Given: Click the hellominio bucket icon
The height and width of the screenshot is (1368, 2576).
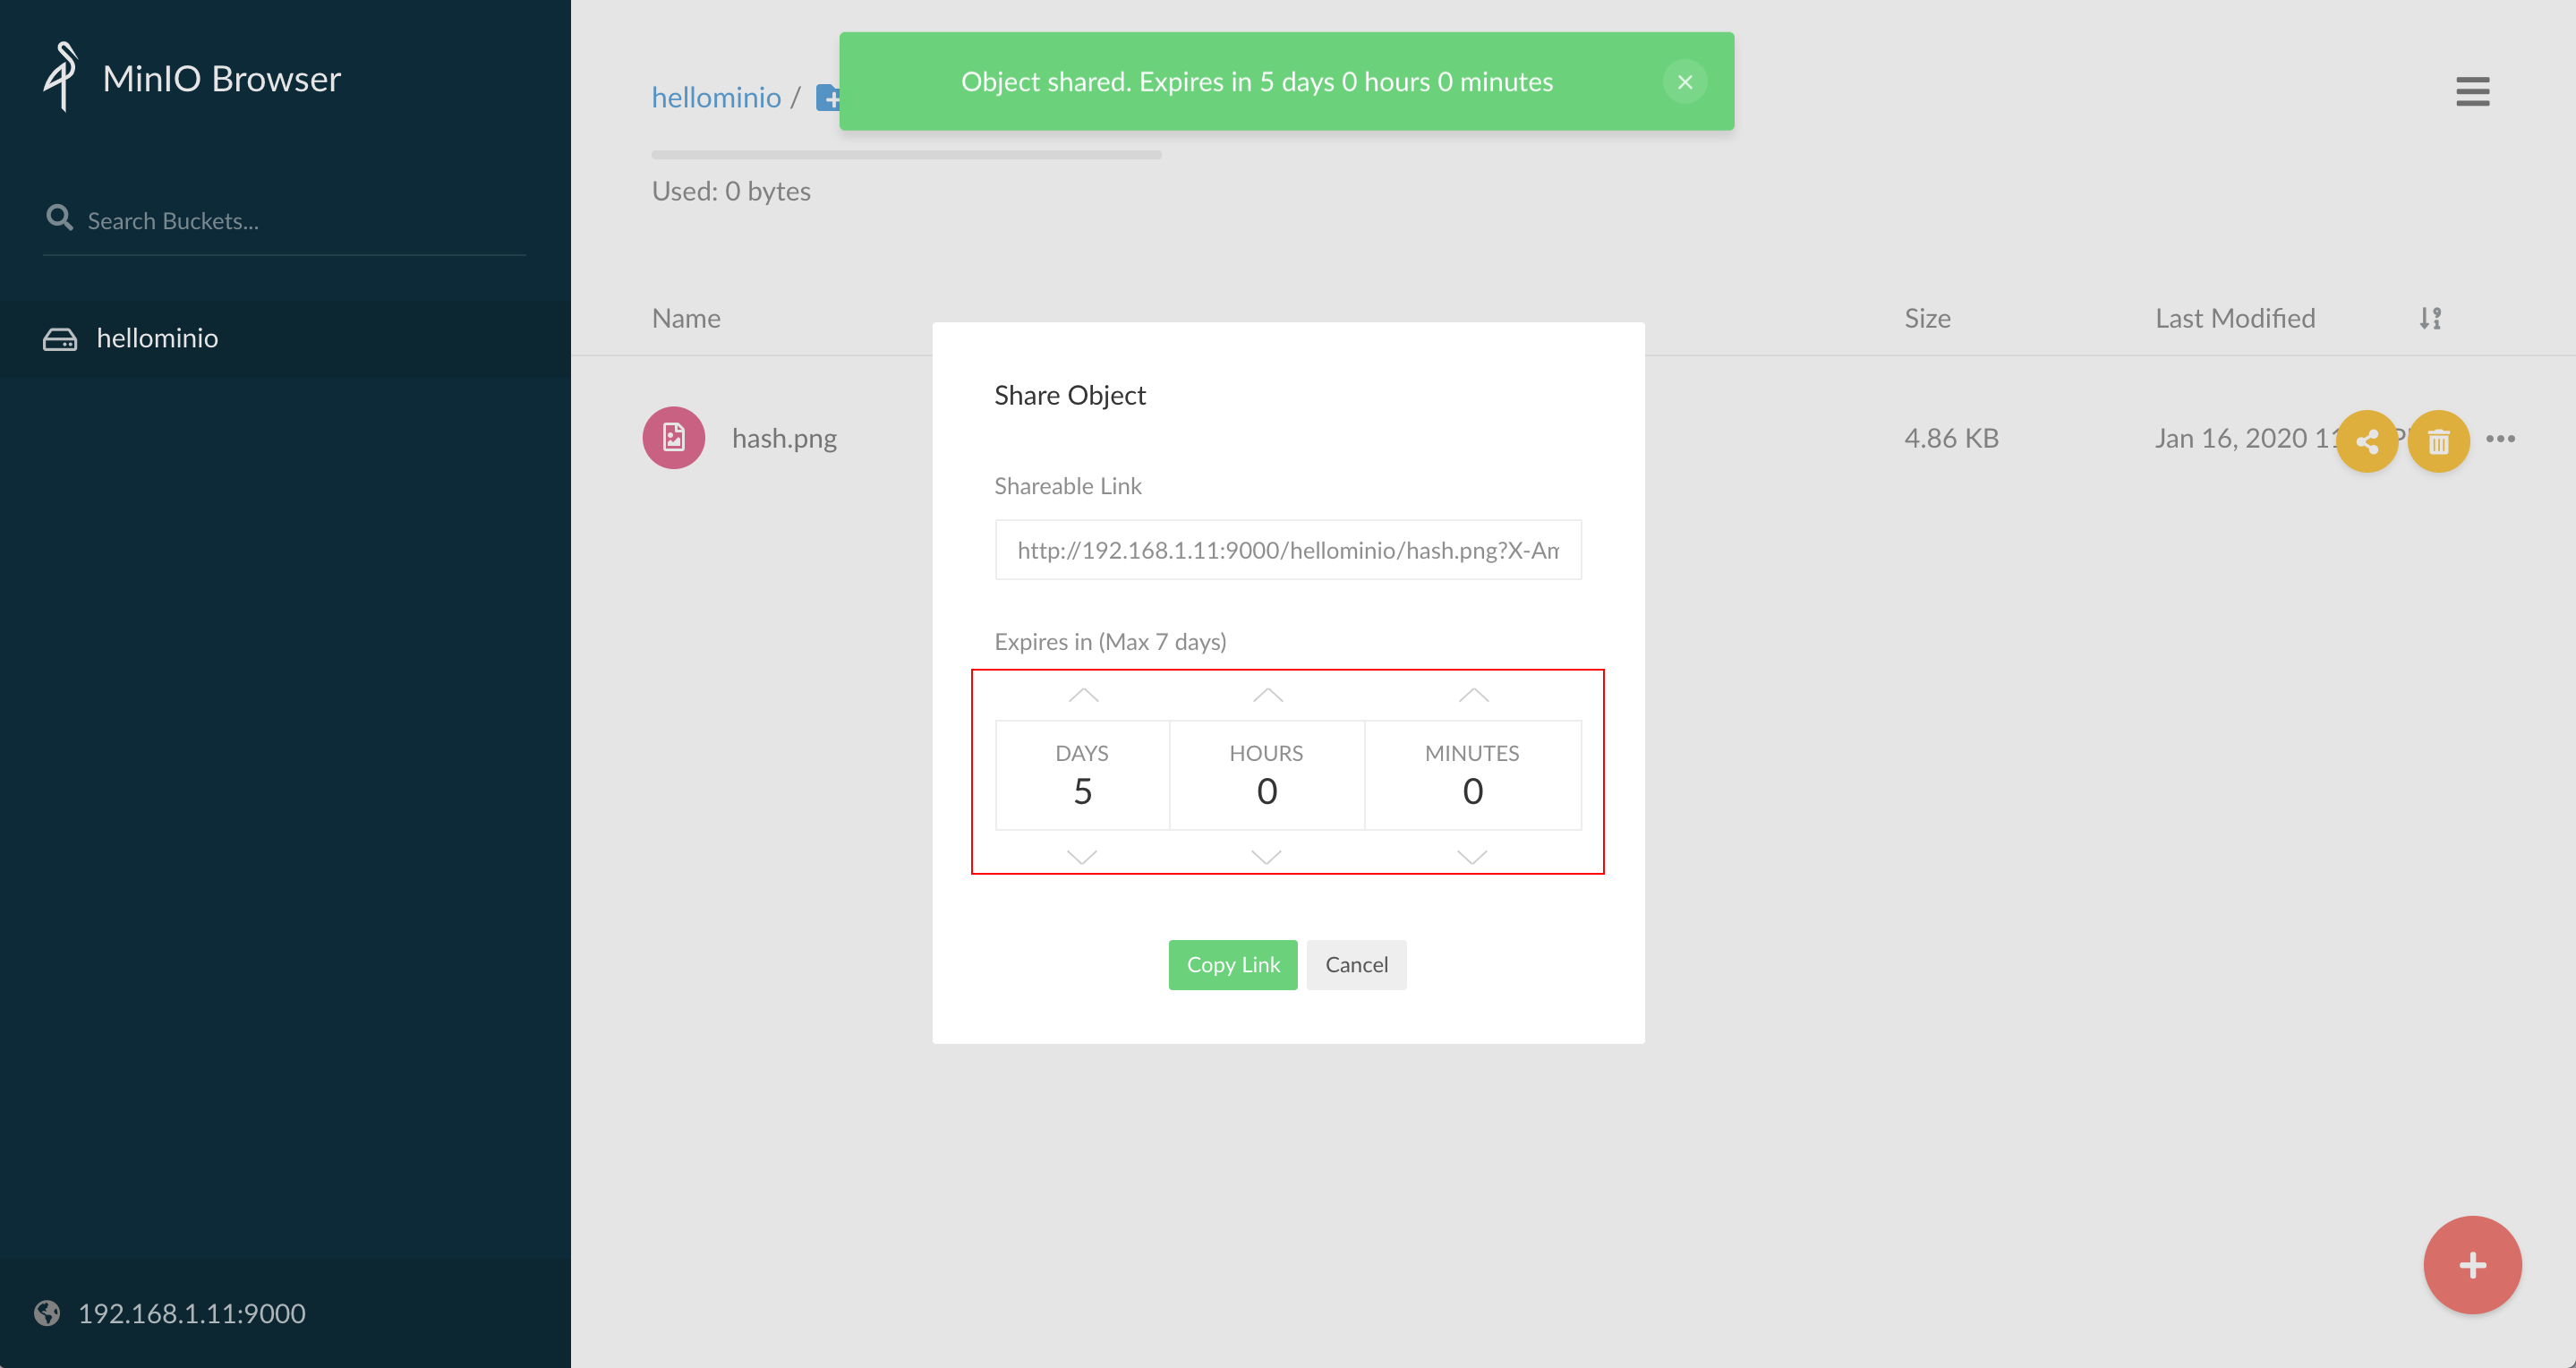Looking at the screenshot, I should (x=60, y=338).
